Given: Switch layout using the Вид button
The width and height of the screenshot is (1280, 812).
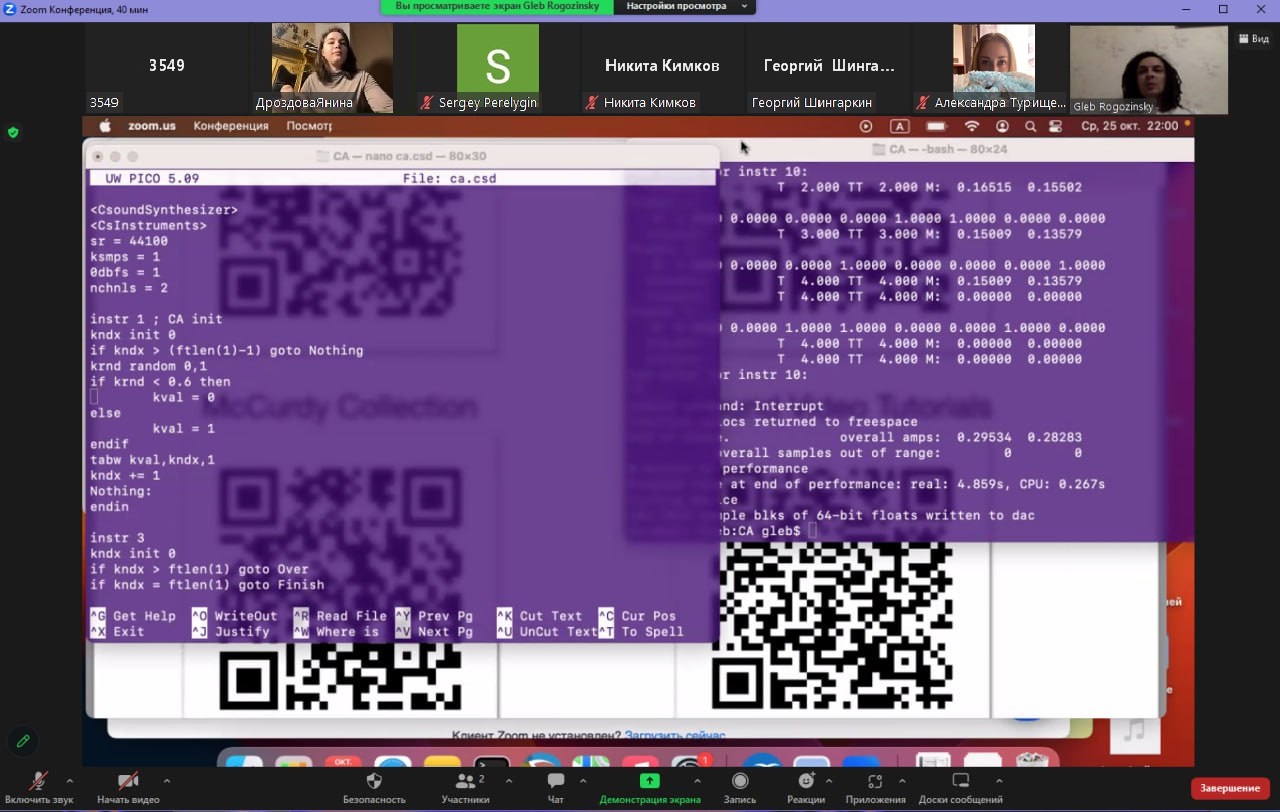Looking at the screenshot, I should pyautogui.click(x=1253, y=39).
